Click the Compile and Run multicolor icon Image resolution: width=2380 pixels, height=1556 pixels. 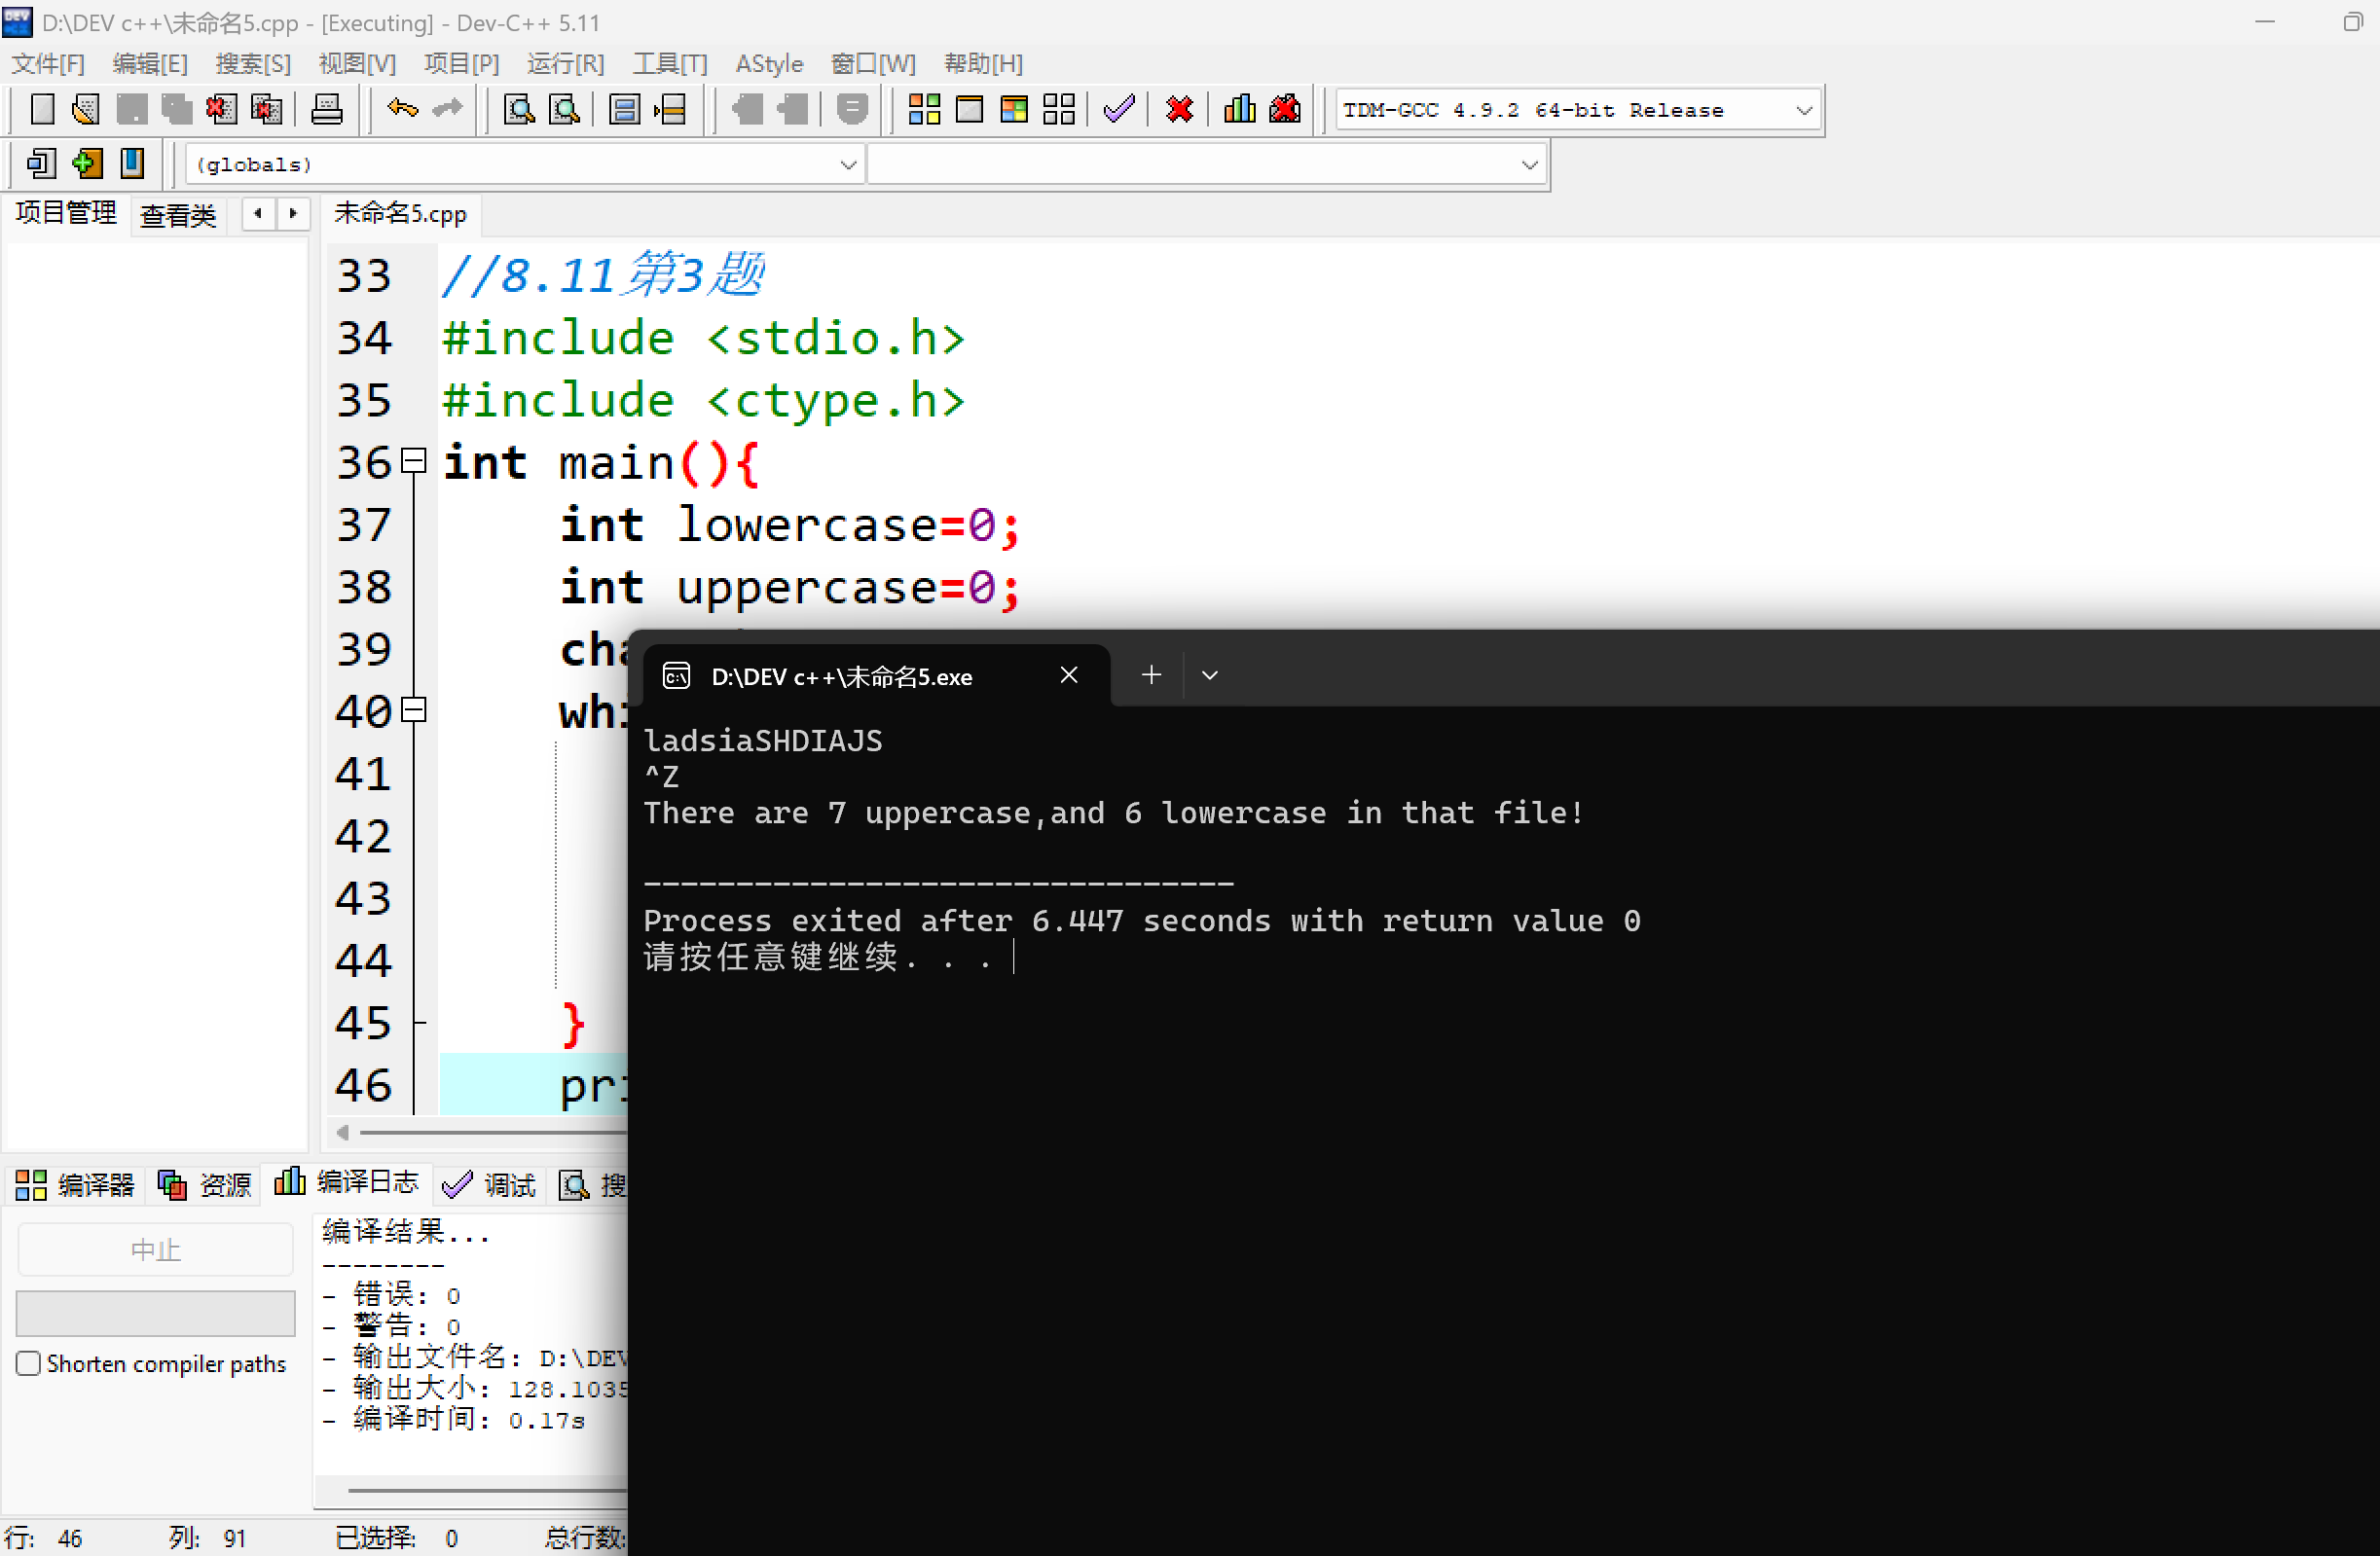tap(1013, 109)
